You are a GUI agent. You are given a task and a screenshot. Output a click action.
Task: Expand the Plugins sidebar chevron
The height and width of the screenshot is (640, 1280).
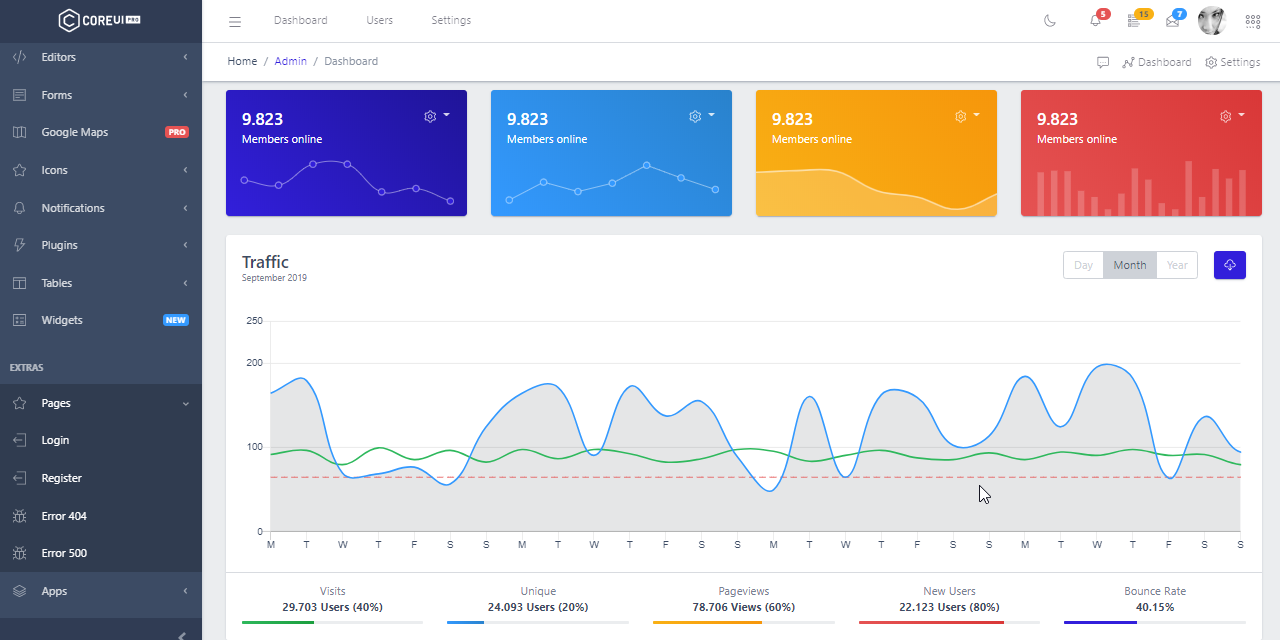click(x=185, y=245)
